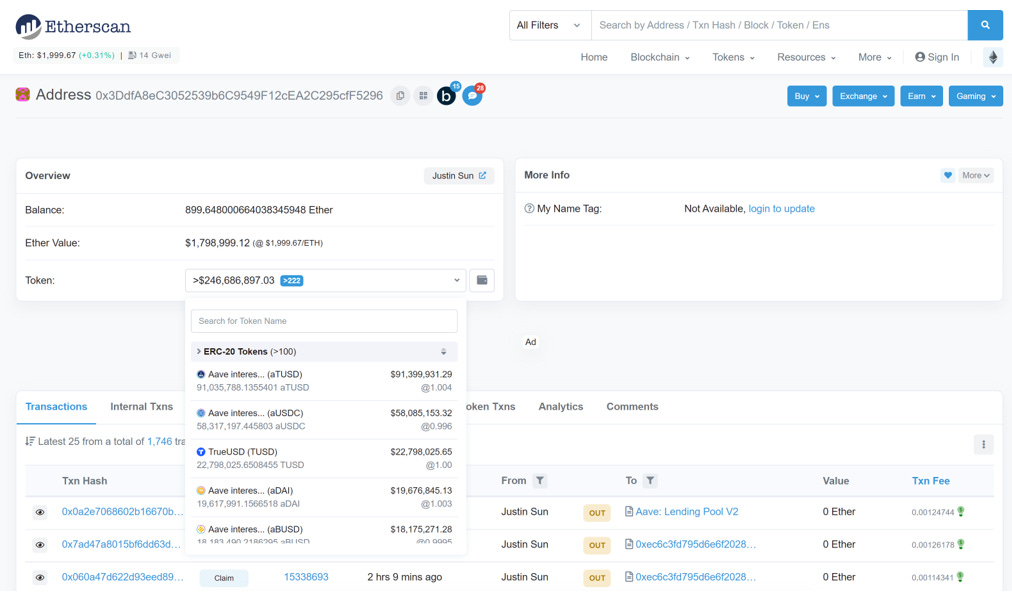Click Sign In
This screenshot has height=613, width=1012.
(x=937, y=57)
